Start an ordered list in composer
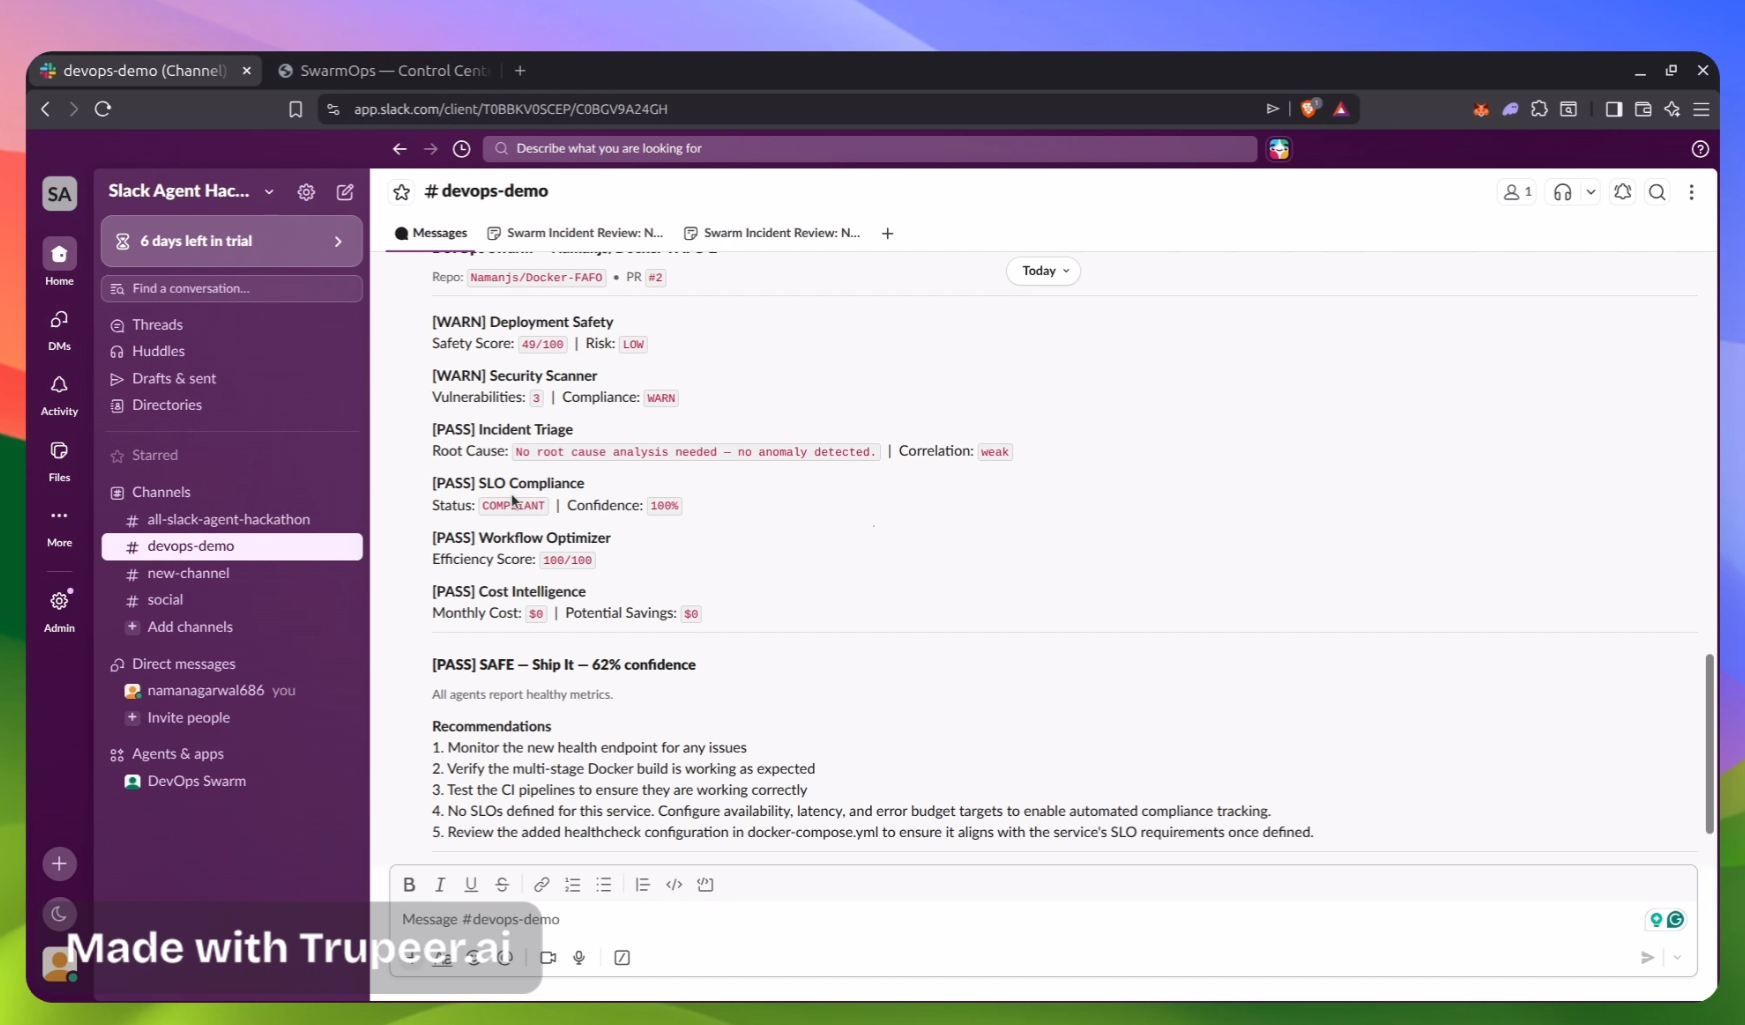This screenshot has height=1025, width=1745. tap(573, 885)
